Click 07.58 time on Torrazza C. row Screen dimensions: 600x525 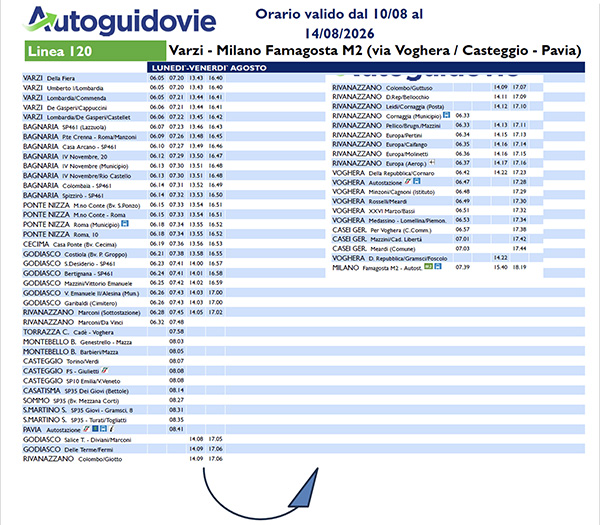tap(176, 332)
